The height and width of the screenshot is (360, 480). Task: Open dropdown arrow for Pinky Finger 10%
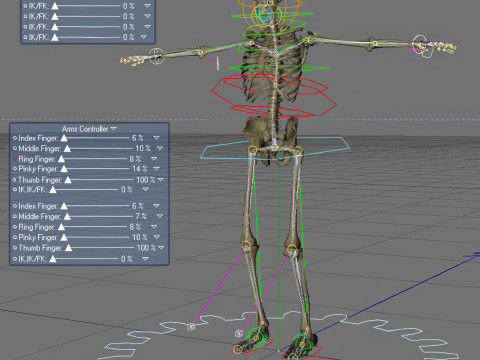157,237
